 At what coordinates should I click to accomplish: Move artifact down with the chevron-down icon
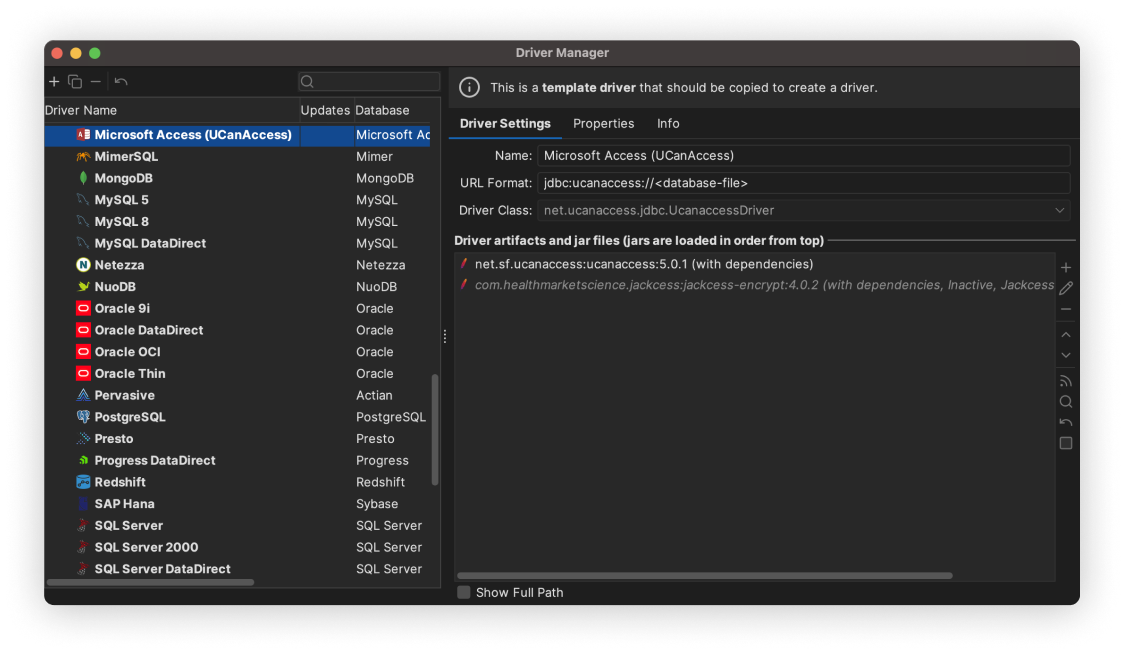click(x=1066, y=355)
